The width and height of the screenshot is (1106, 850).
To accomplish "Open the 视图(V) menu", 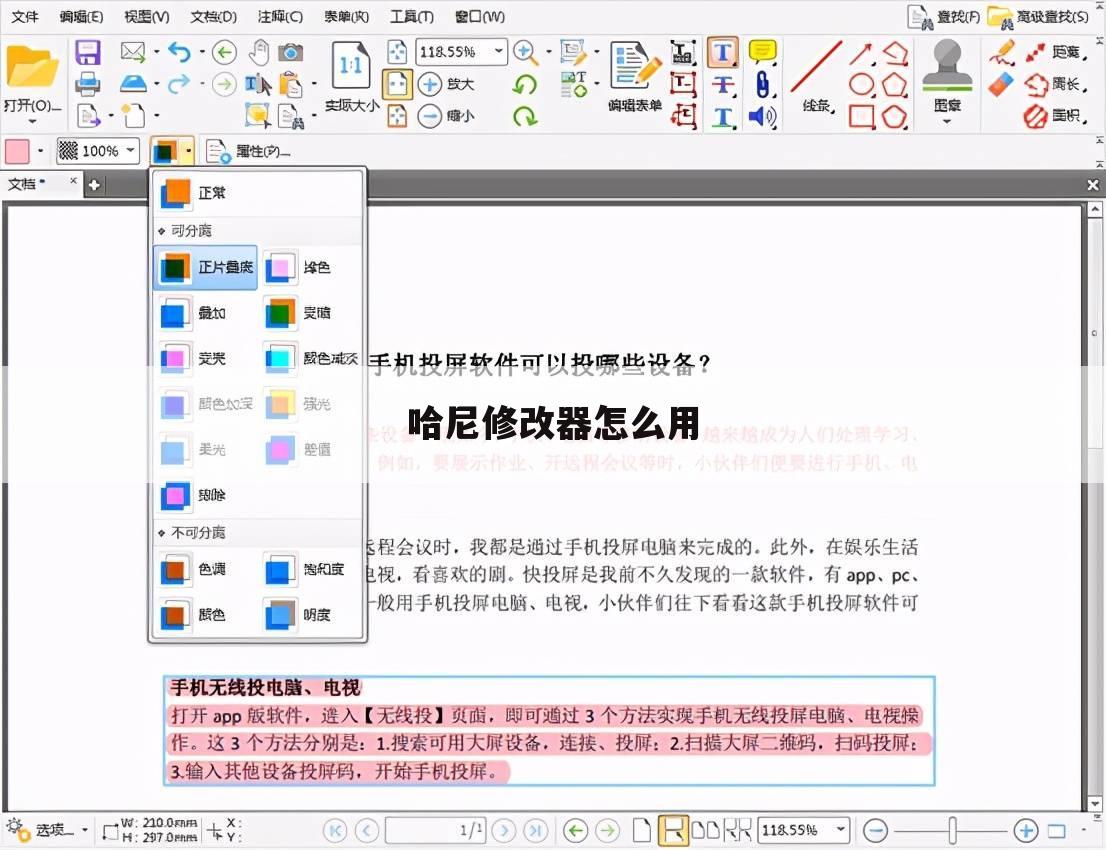I will click(147, 16).
